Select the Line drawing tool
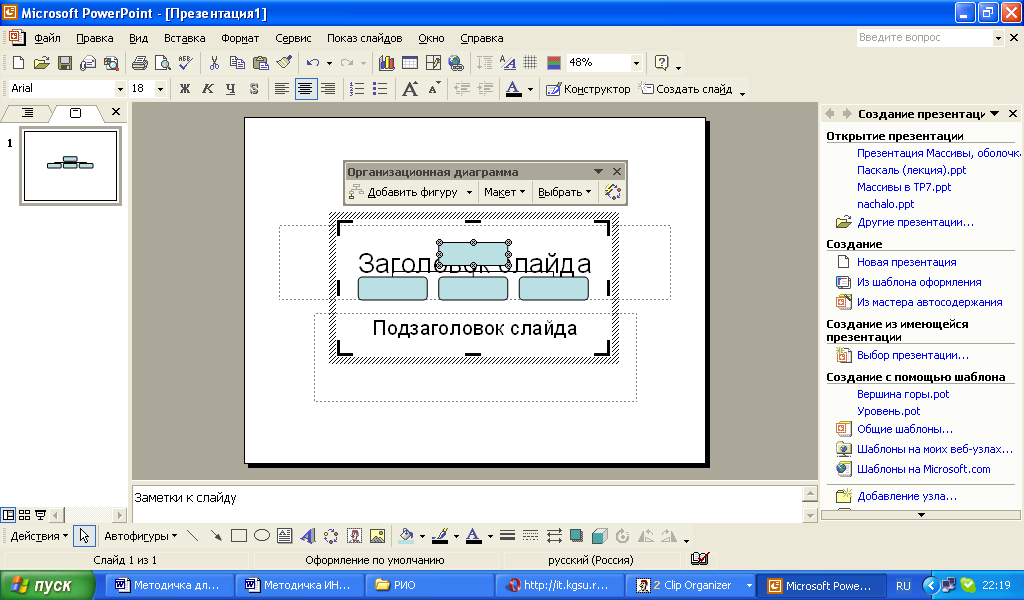The width and height of the screenshot is (1024, 600). (x=193, y=536)
